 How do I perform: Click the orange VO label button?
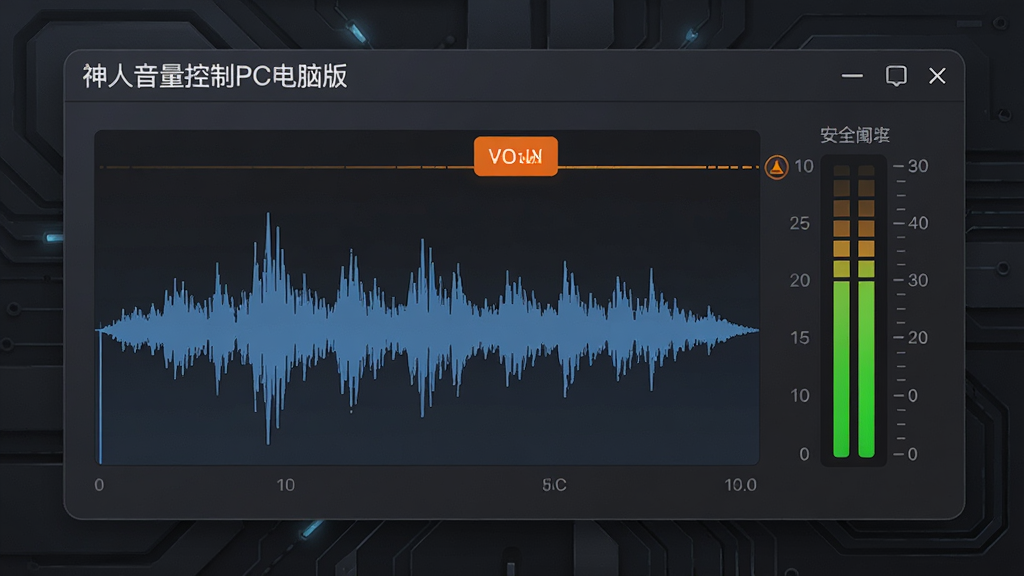(516, 156)
